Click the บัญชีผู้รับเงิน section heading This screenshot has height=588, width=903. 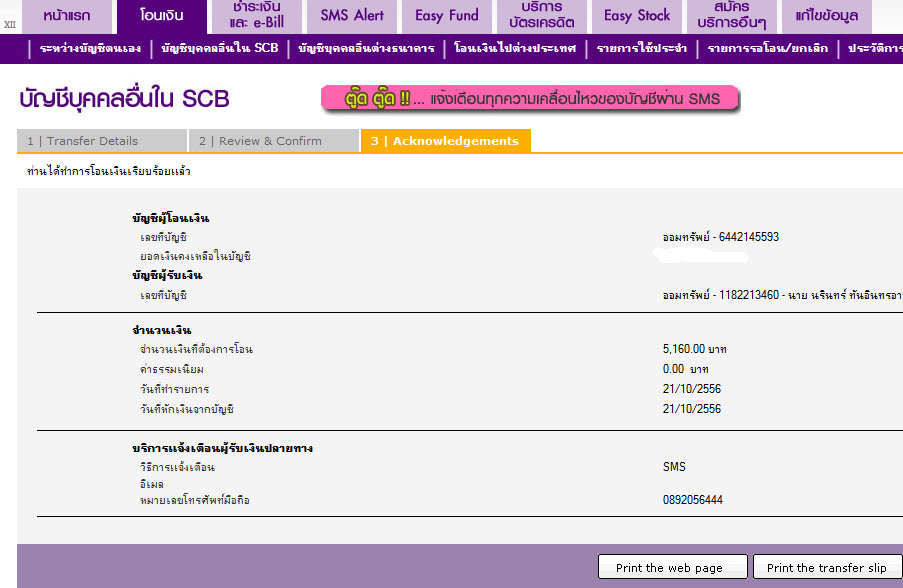tap(167, 275)
